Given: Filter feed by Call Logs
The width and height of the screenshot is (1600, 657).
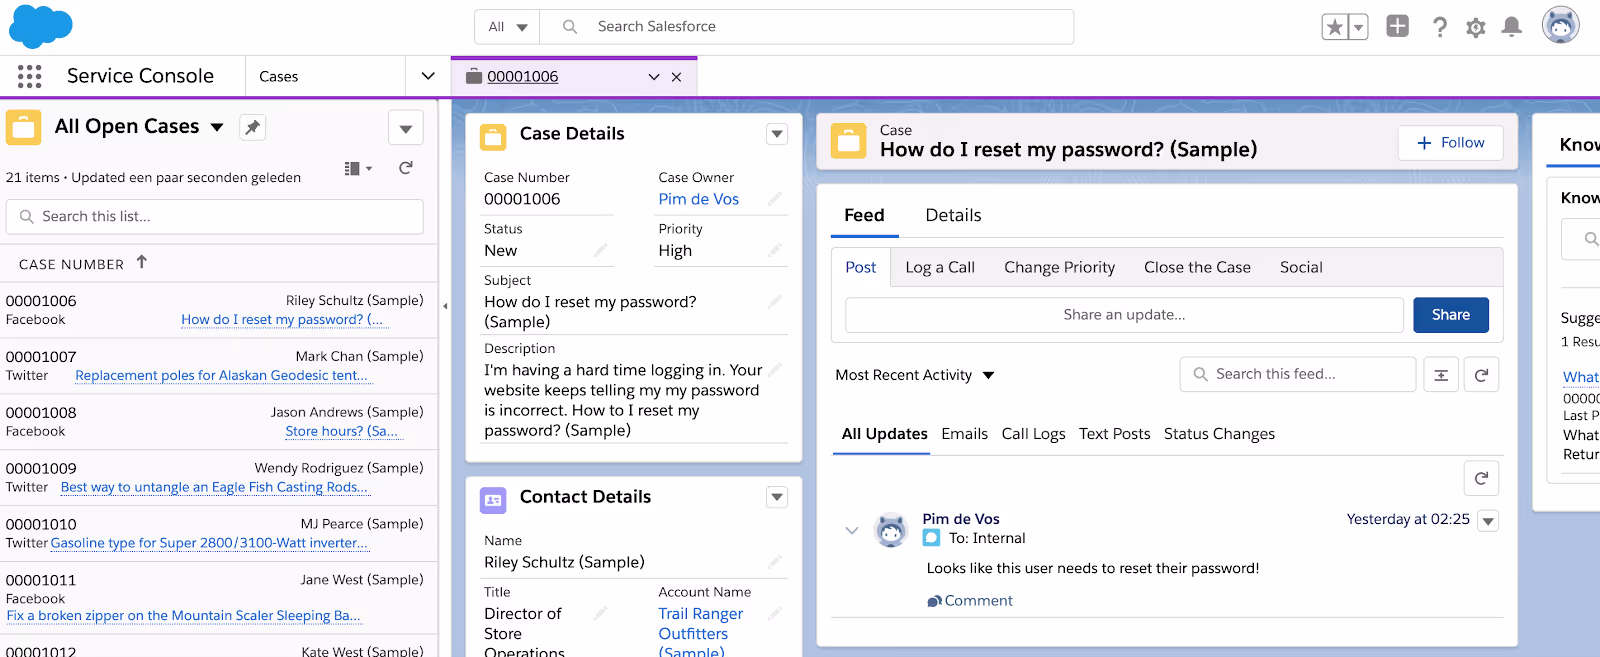Looking at the screenshot, I should coord(1033,434).
